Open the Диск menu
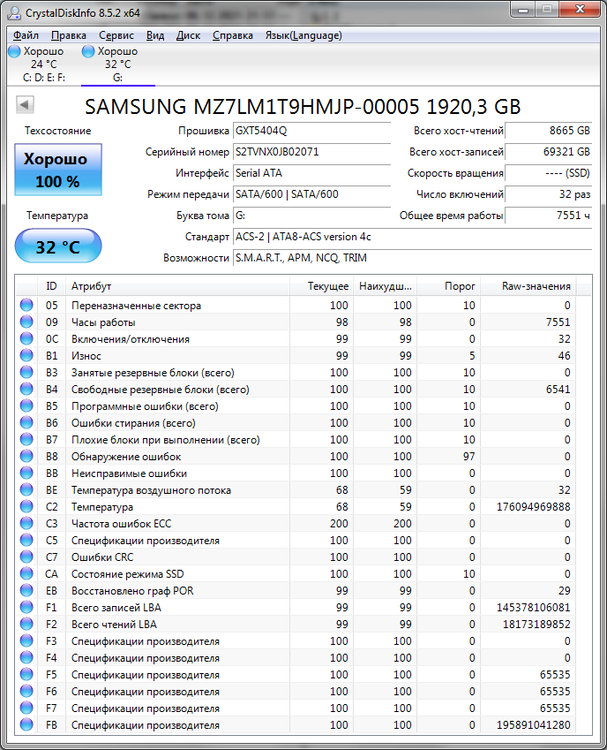The image size is (607, 750). (188, 35)
